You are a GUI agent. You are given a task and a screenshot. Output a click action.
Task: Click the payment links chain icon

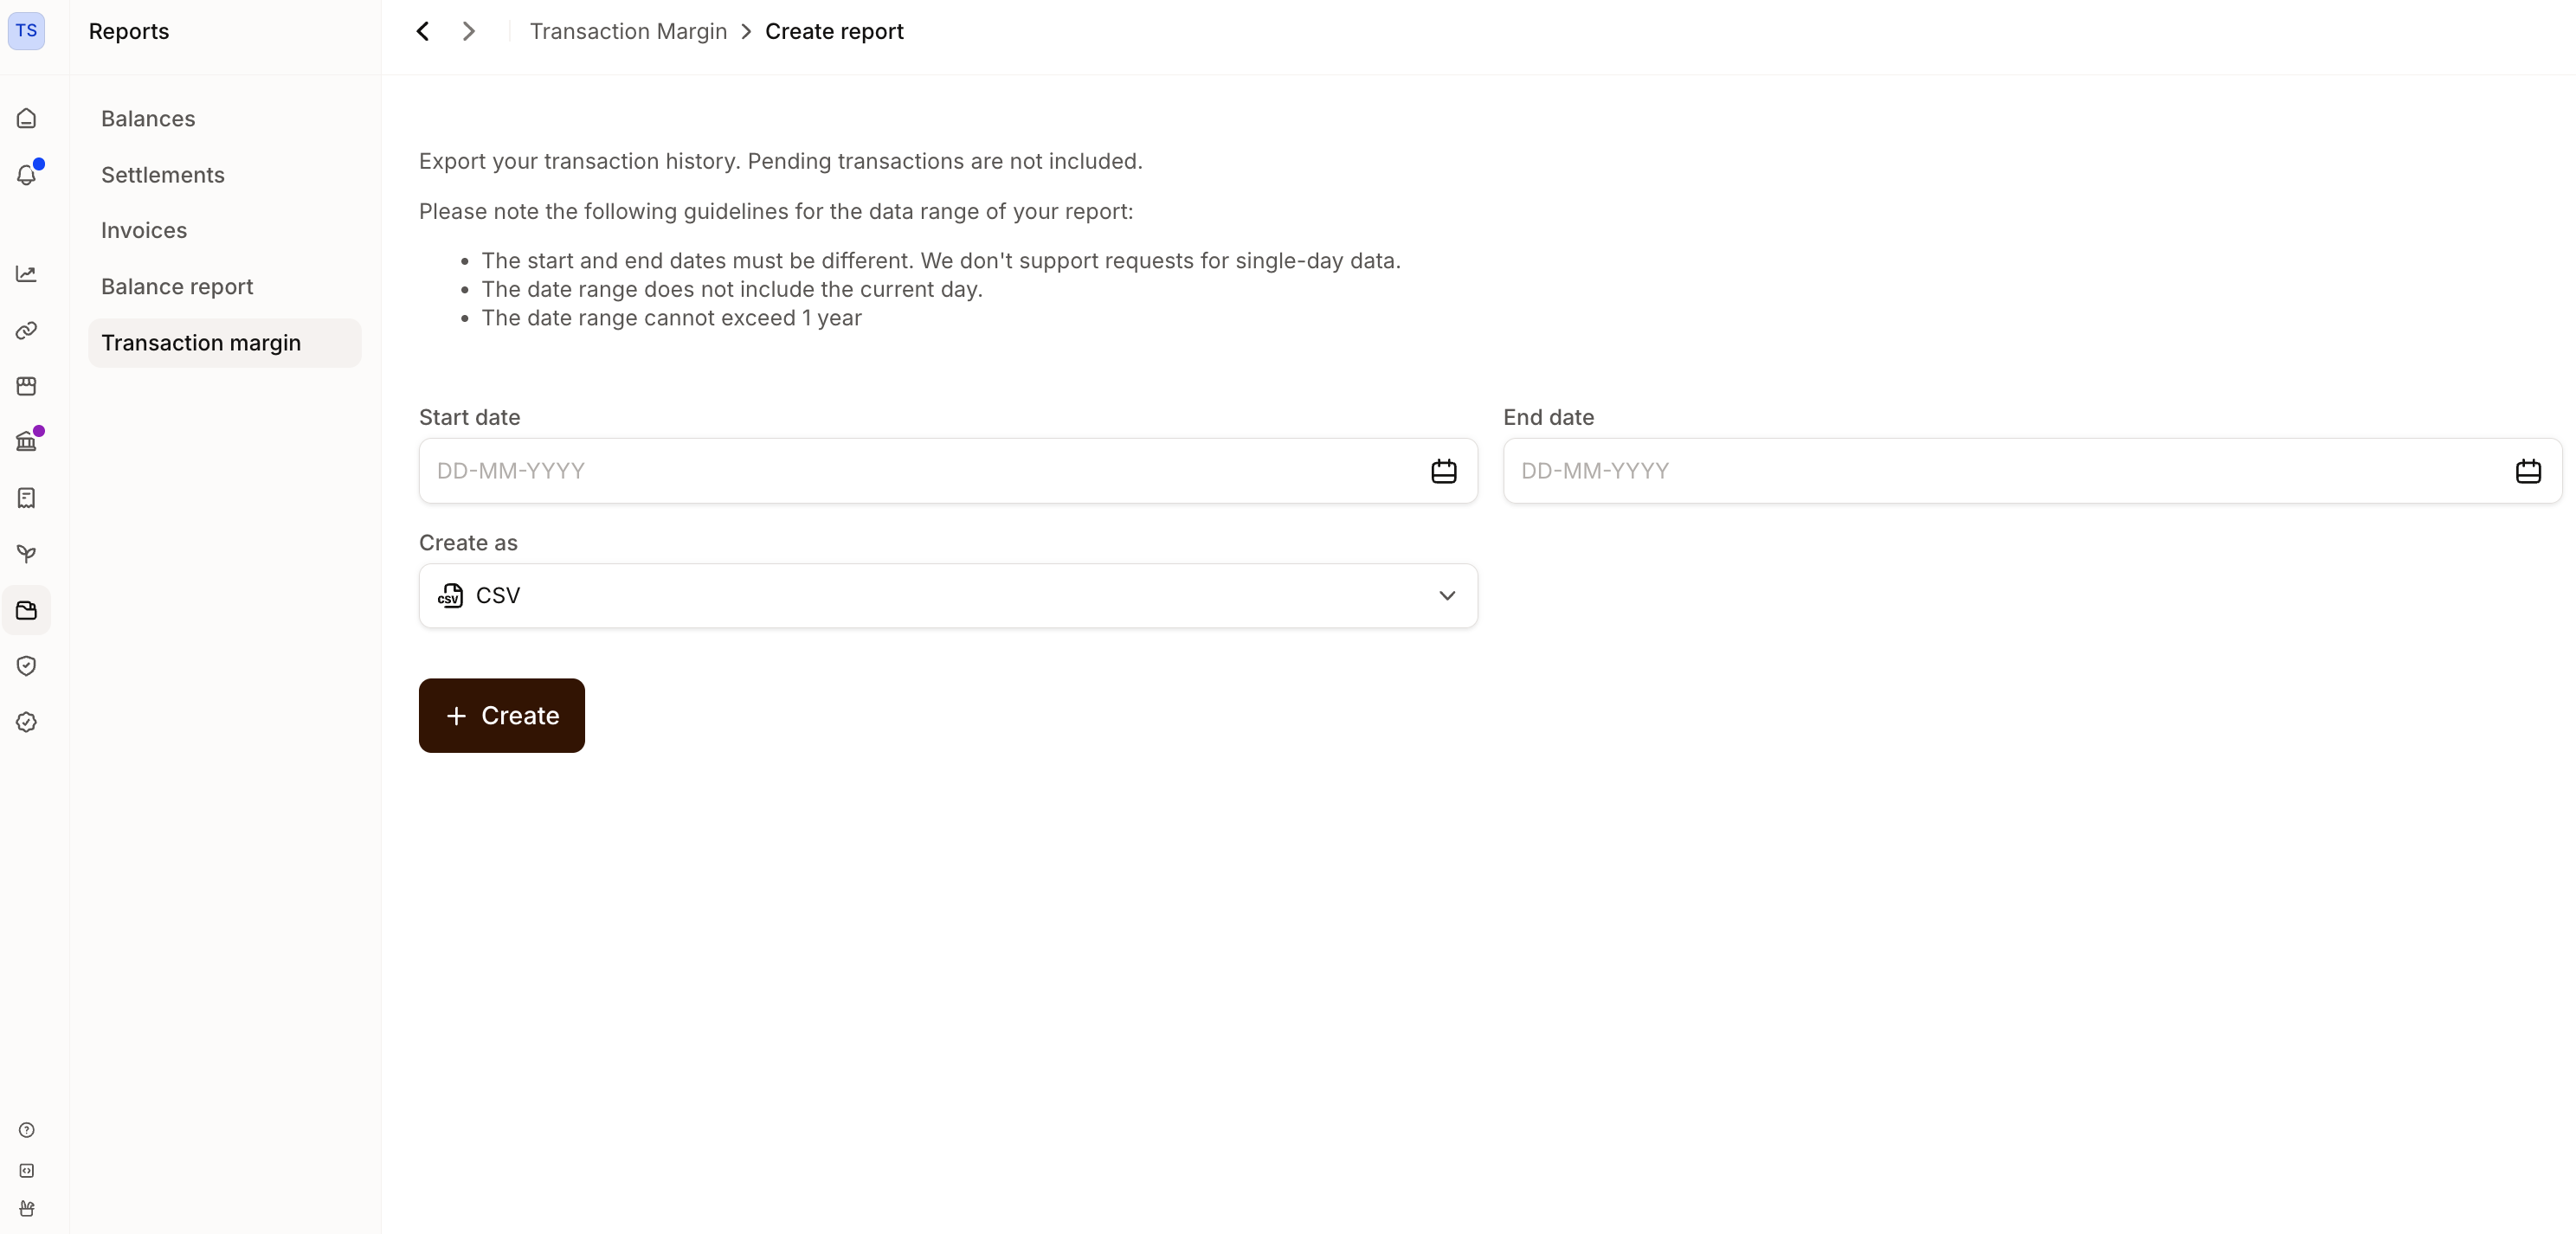(27, 330)
